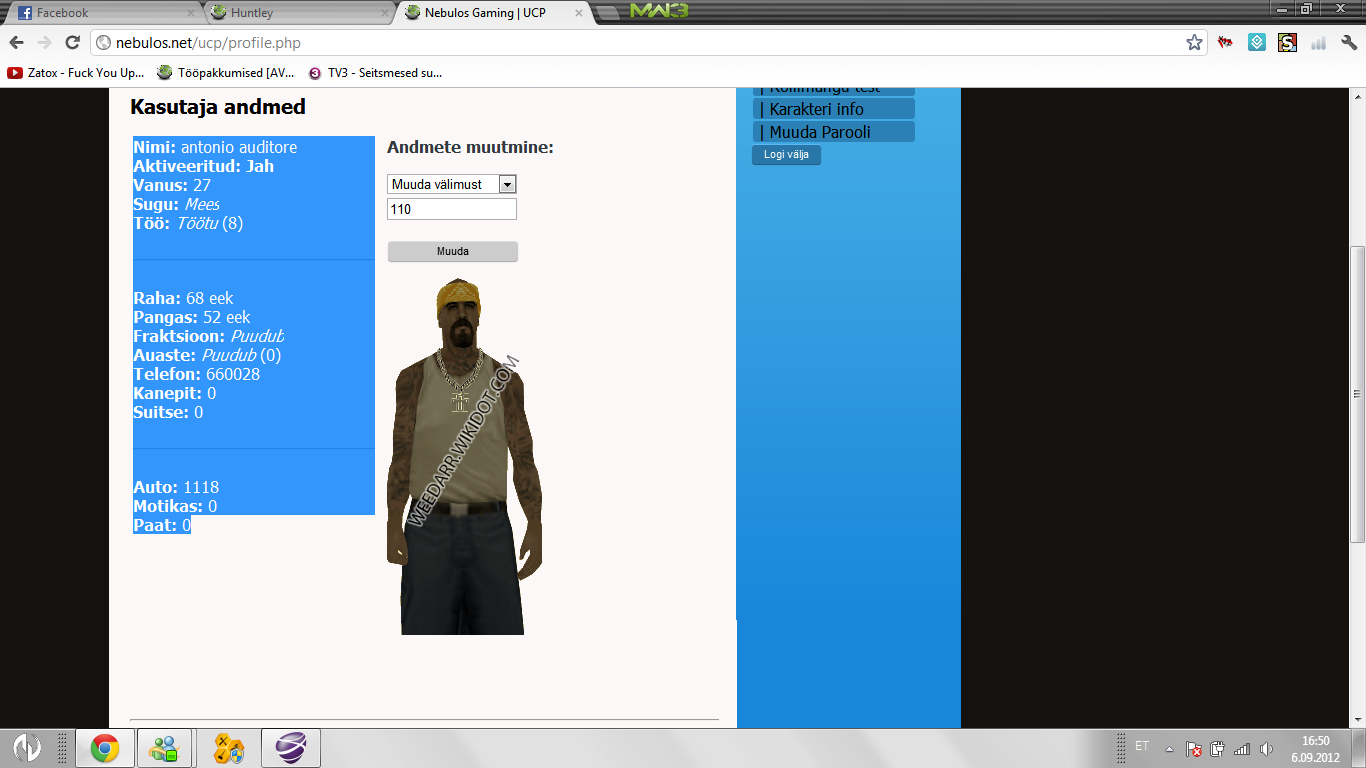The image size is (1366, 768).
Task: Open the Muuda välimust dropdown
Action: click(451, 184)
